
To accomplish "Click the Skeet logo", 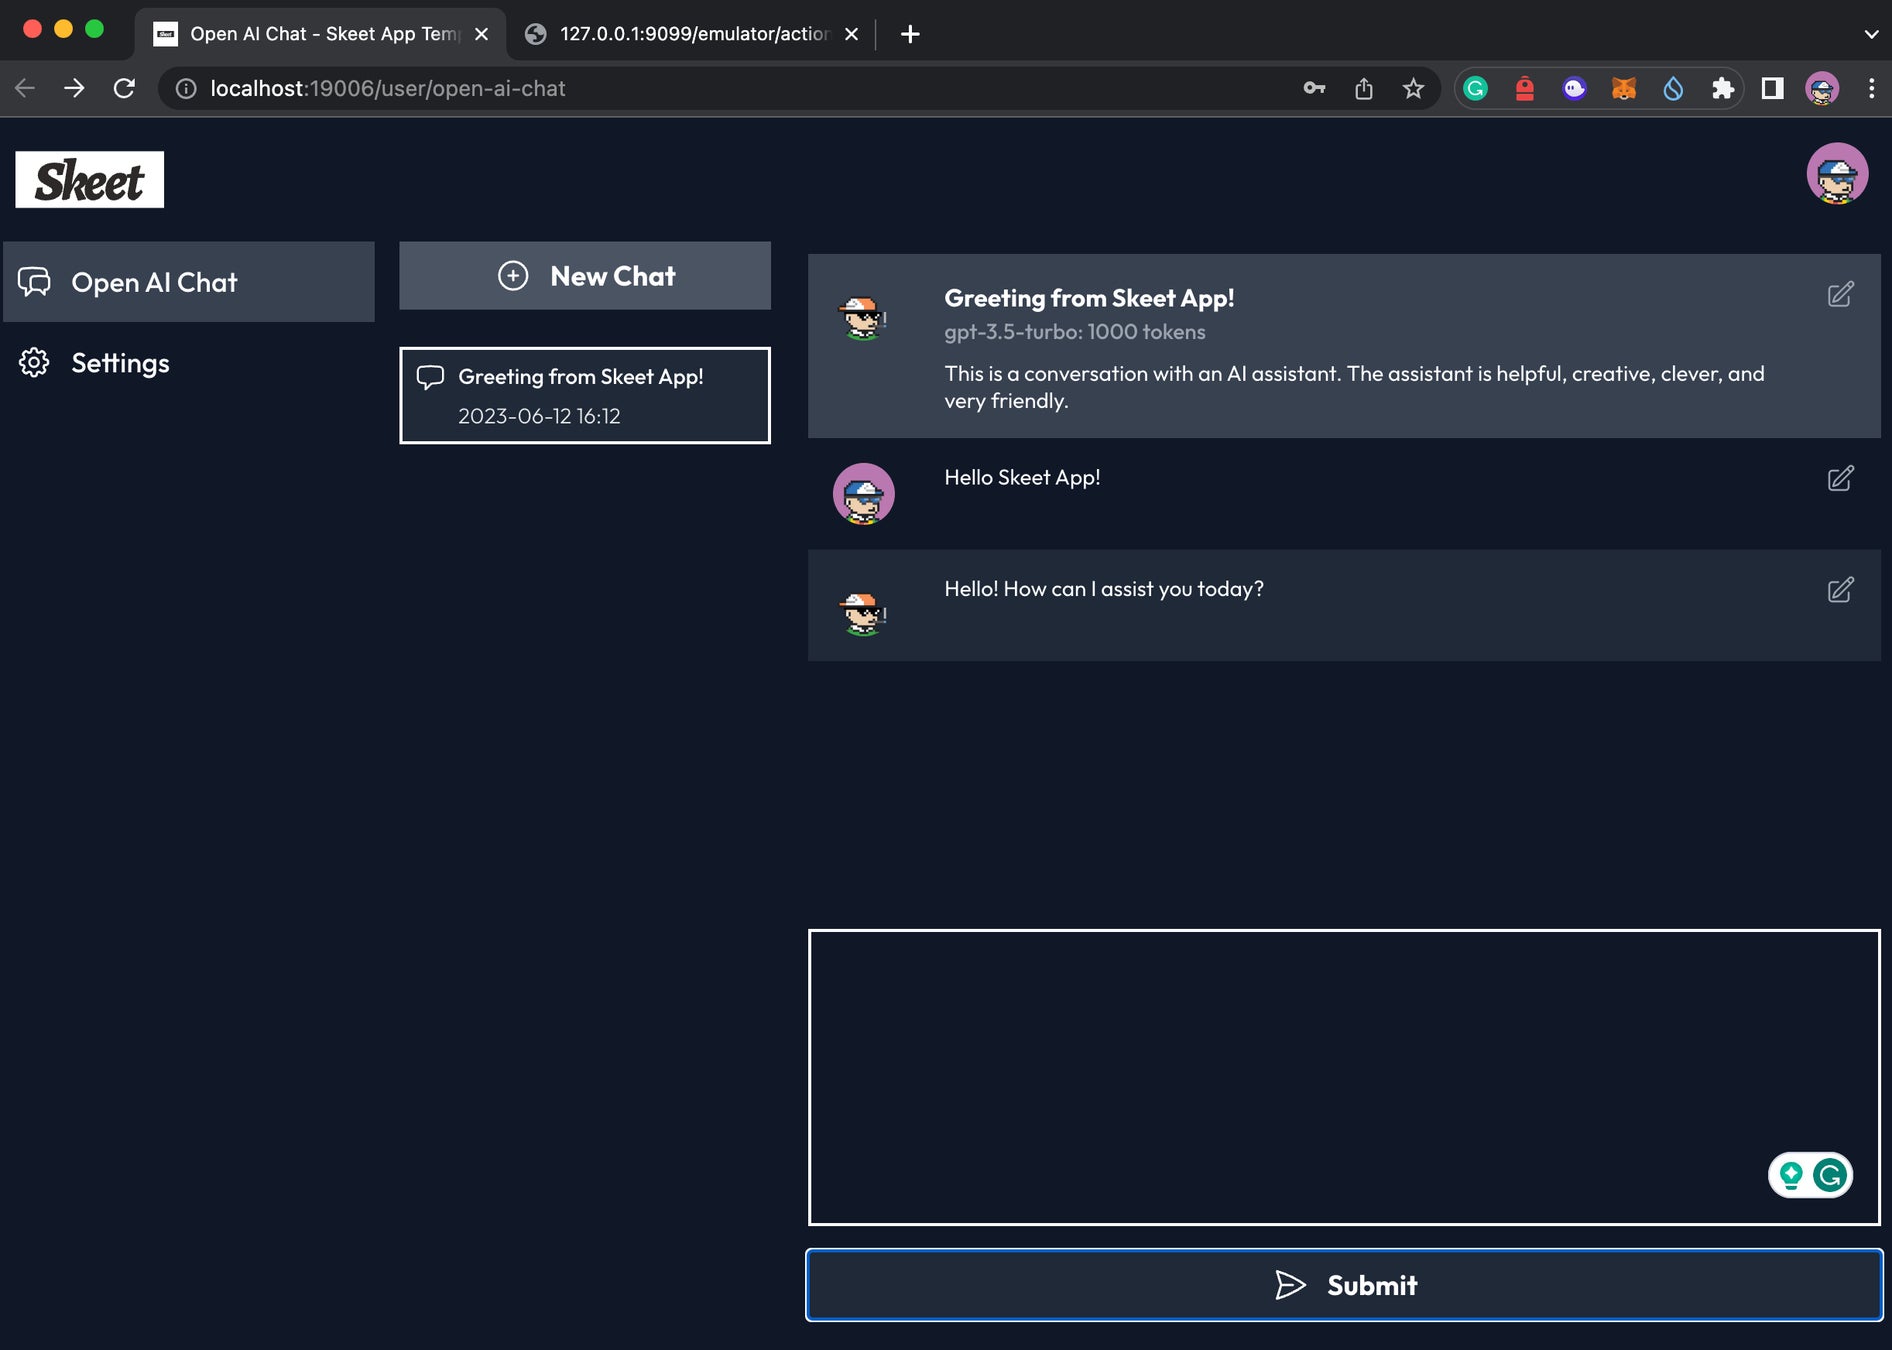I will [x=89, y=180].
